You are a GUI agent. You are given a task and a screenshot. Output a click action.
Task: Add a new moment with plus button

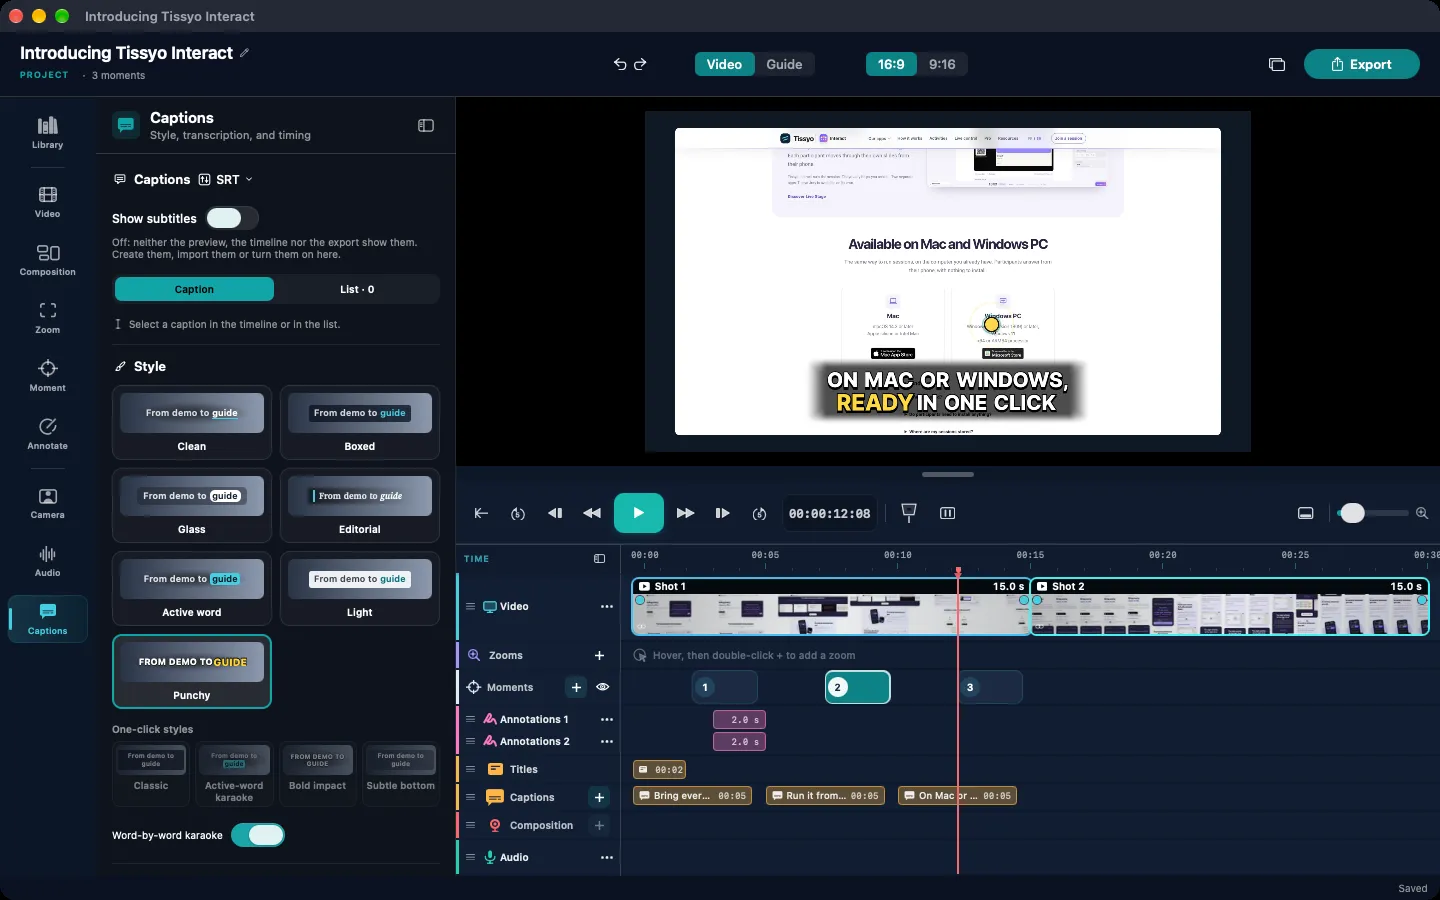[x=576, y=687]
